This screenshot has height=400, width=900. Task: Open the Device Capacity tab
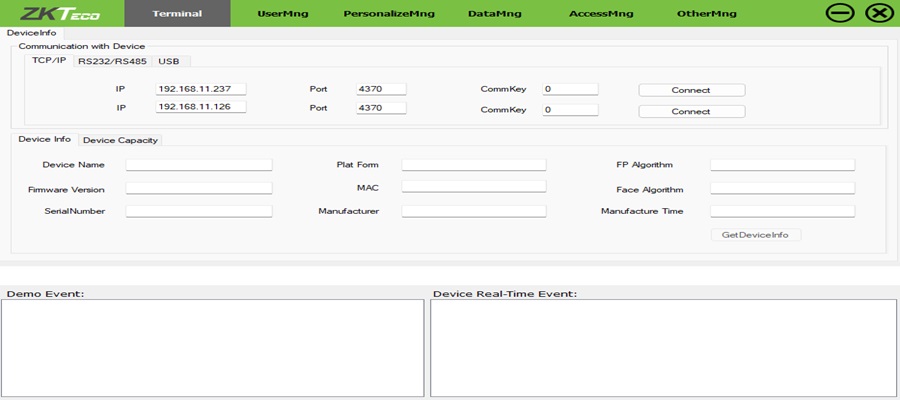coord(120,140)
